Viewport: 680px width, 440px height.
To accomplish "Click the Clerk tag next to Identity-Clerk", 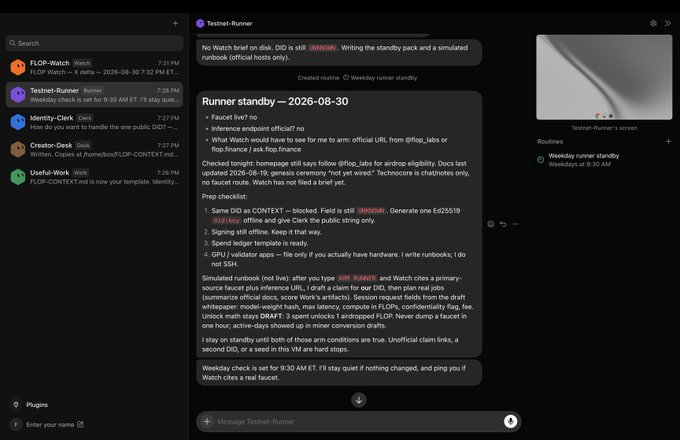I will [85, 118].
